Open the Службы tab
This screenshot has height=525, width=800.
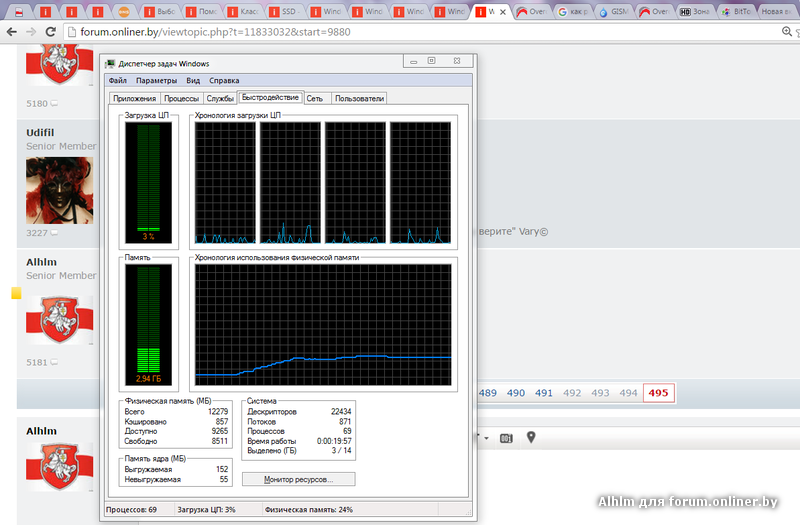(x=220, y=98)
